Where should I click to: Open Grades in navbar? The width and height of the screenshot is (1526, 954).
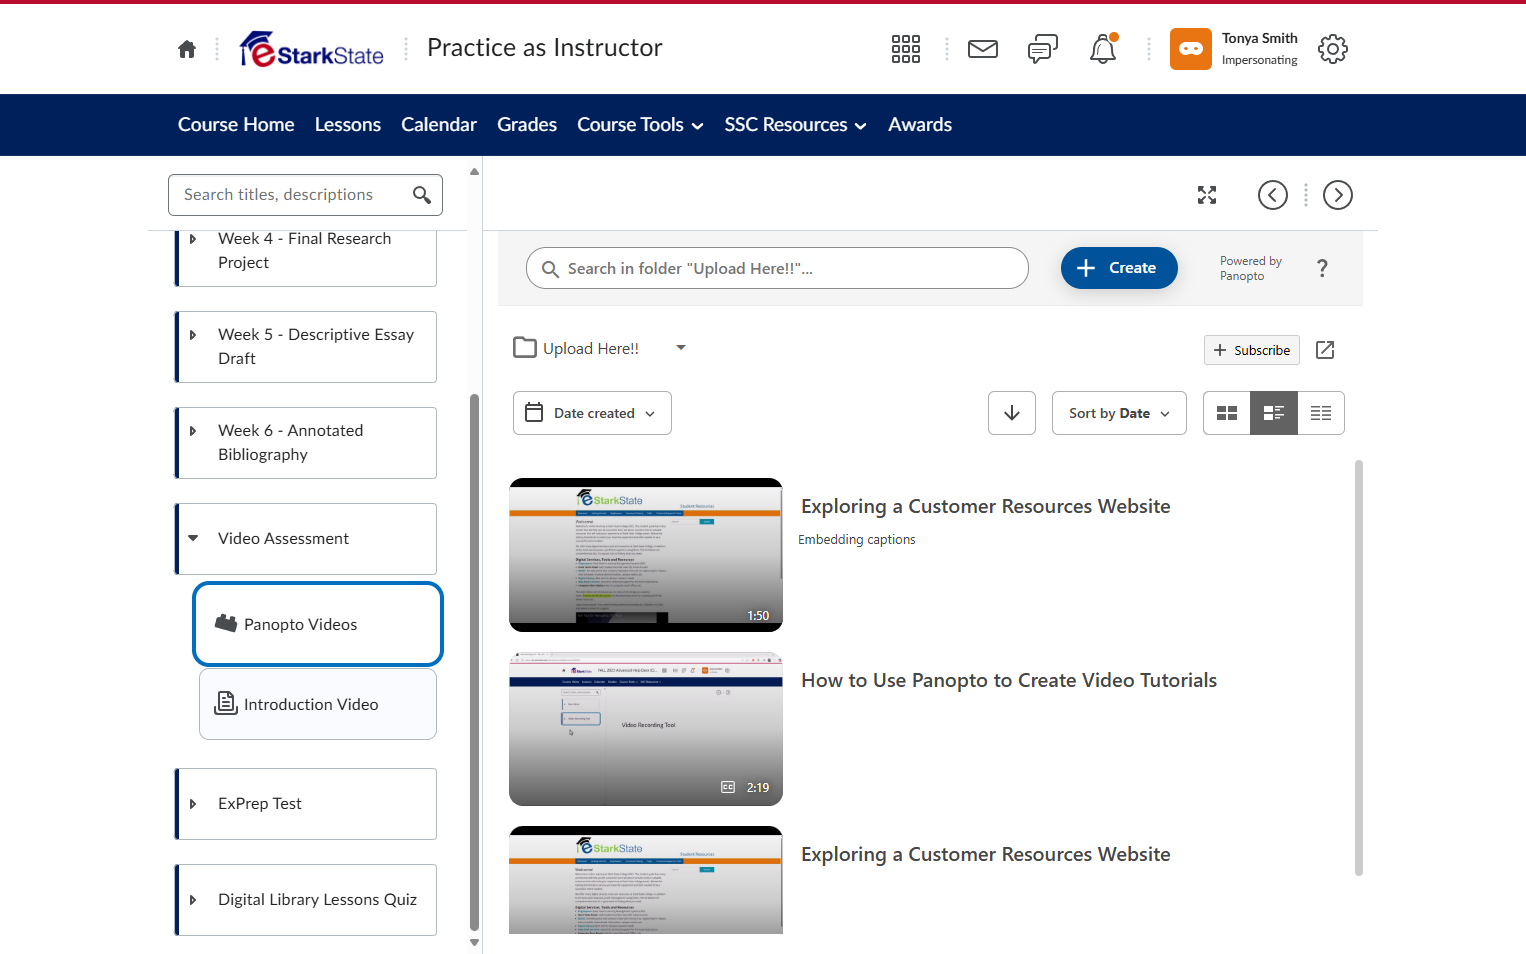(527, 125)
